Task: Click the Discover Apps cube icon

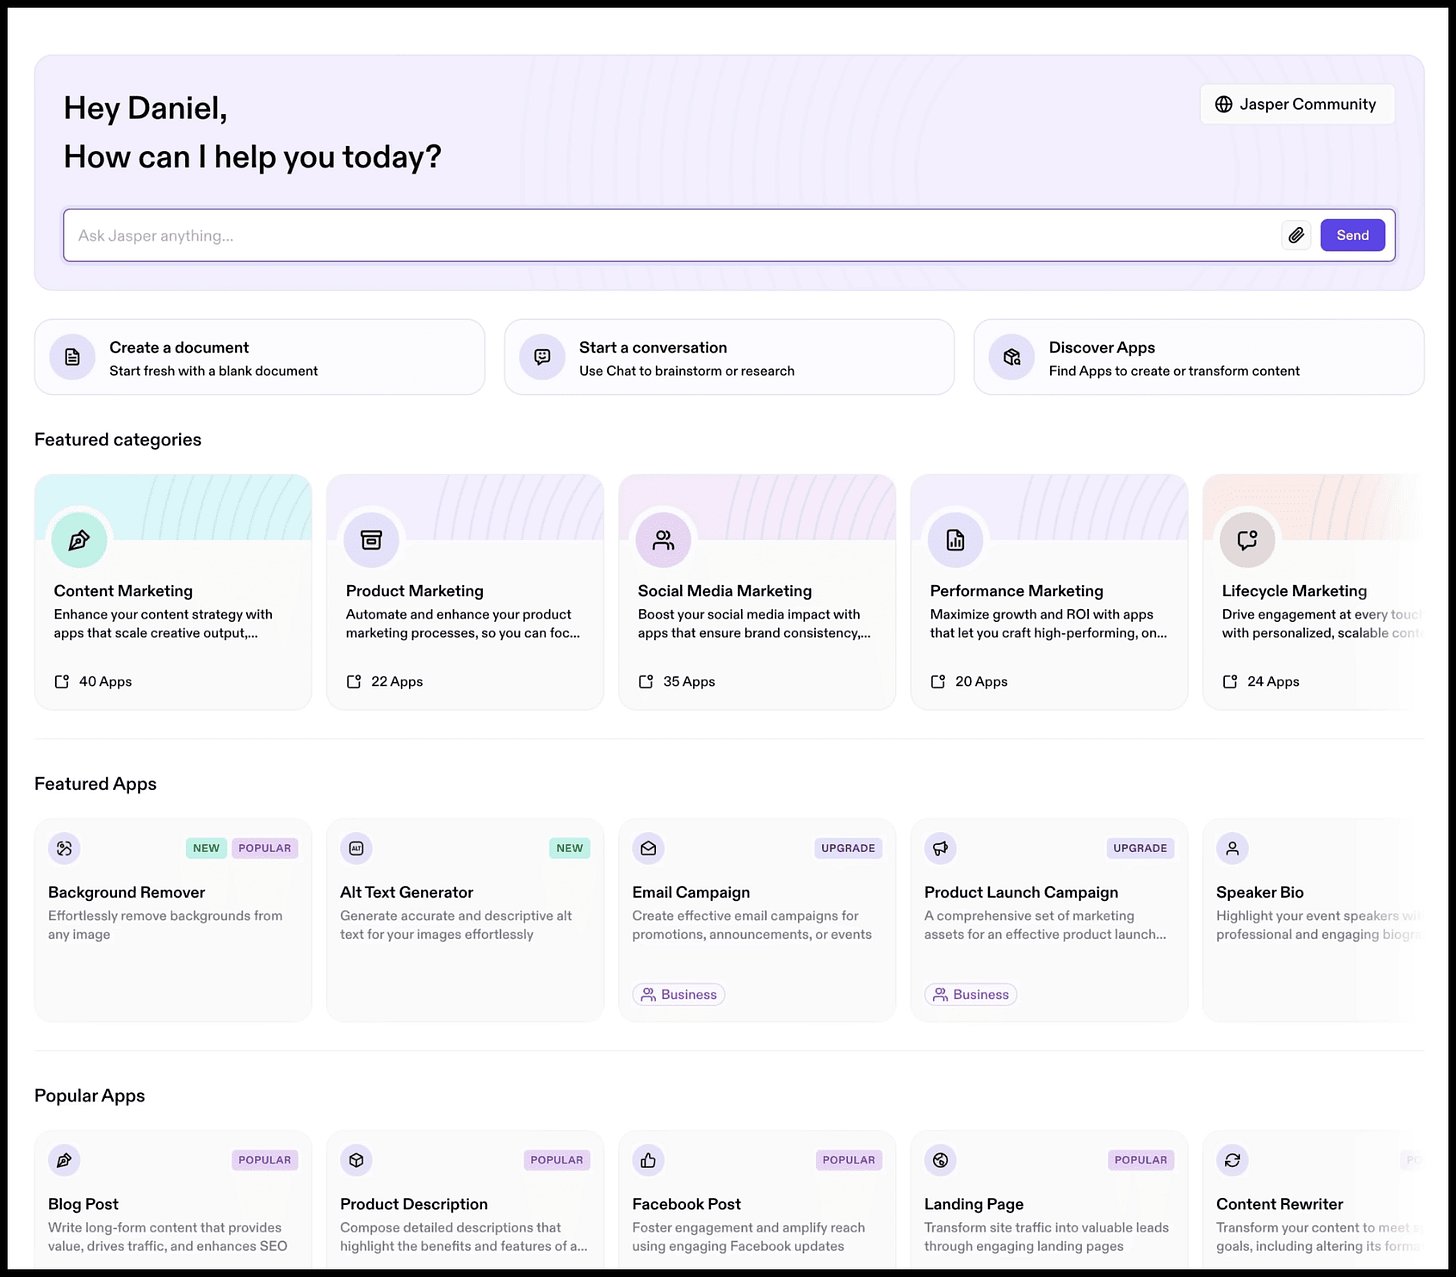Action: [x=1012, y=357]
